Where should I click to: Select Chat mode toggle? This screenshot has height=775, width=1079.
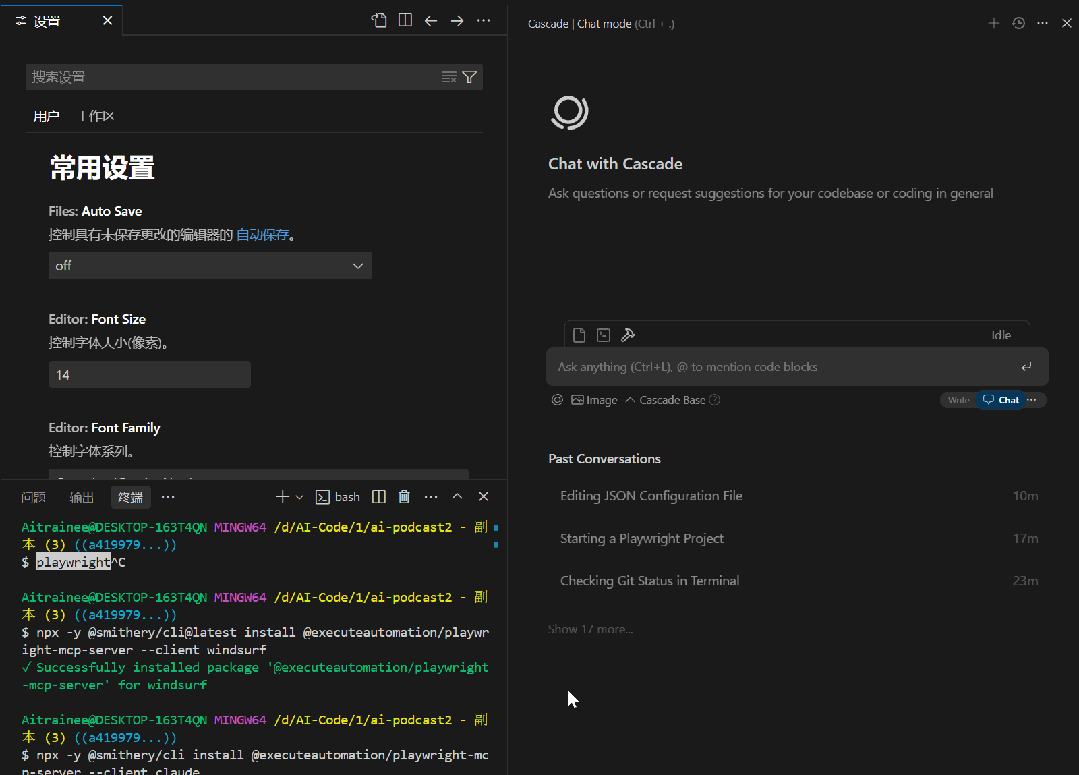click(1001, 400)
